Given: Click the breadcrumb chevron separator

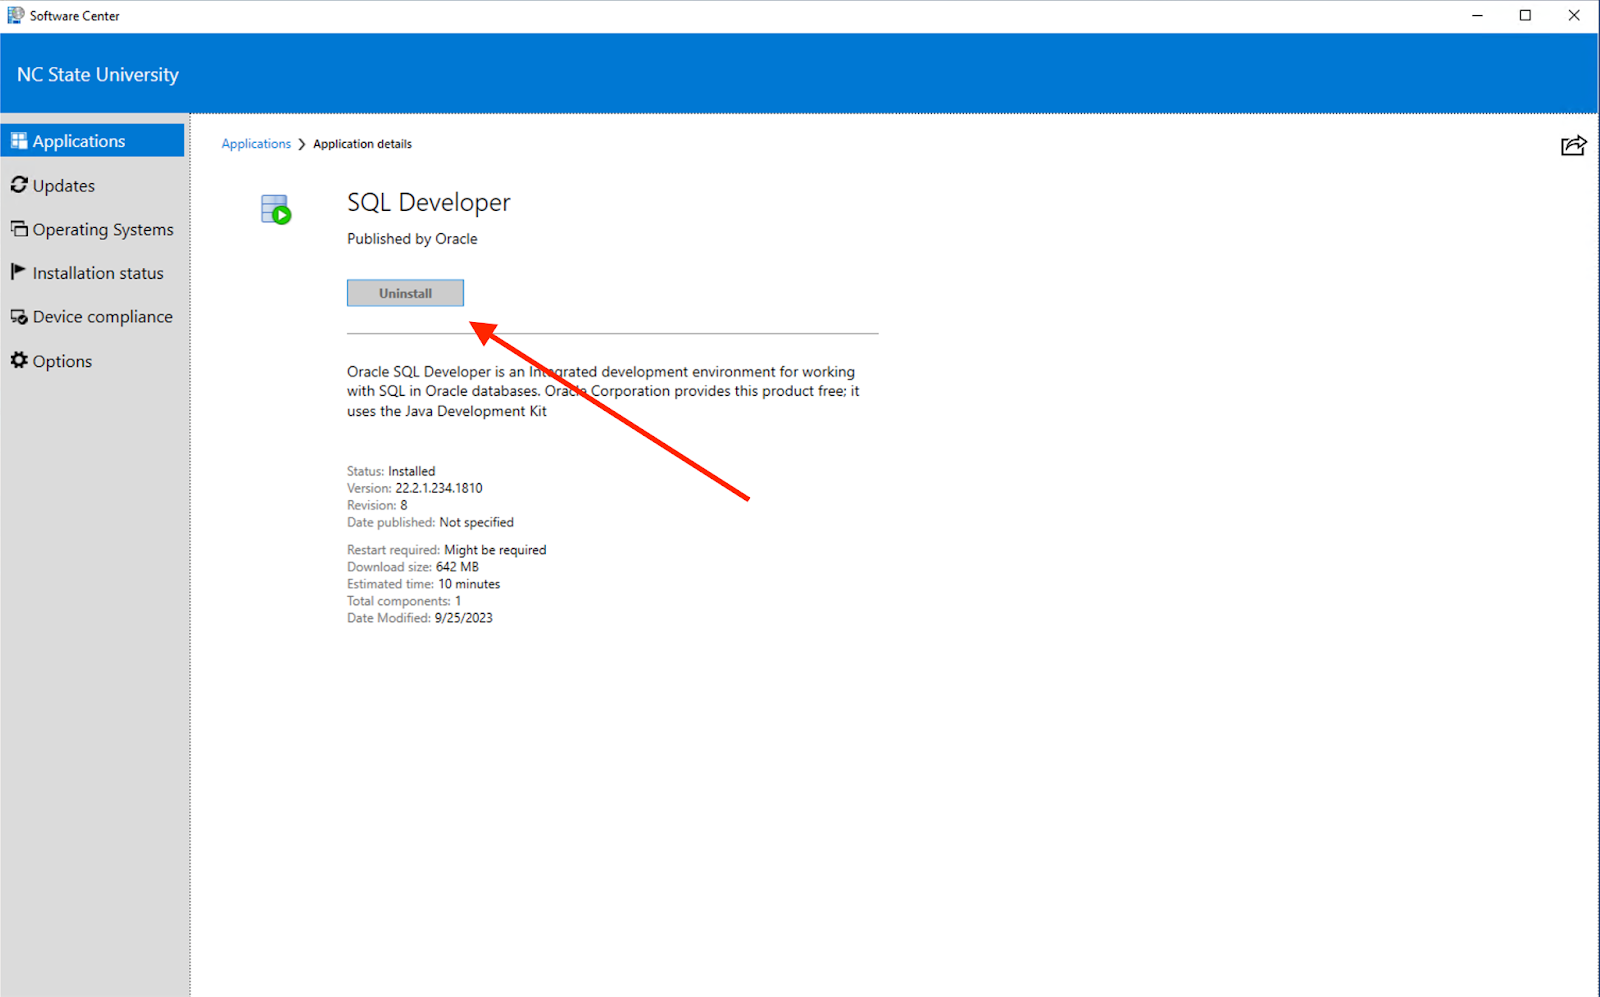Looking at the screenshot, I should 302,144.
